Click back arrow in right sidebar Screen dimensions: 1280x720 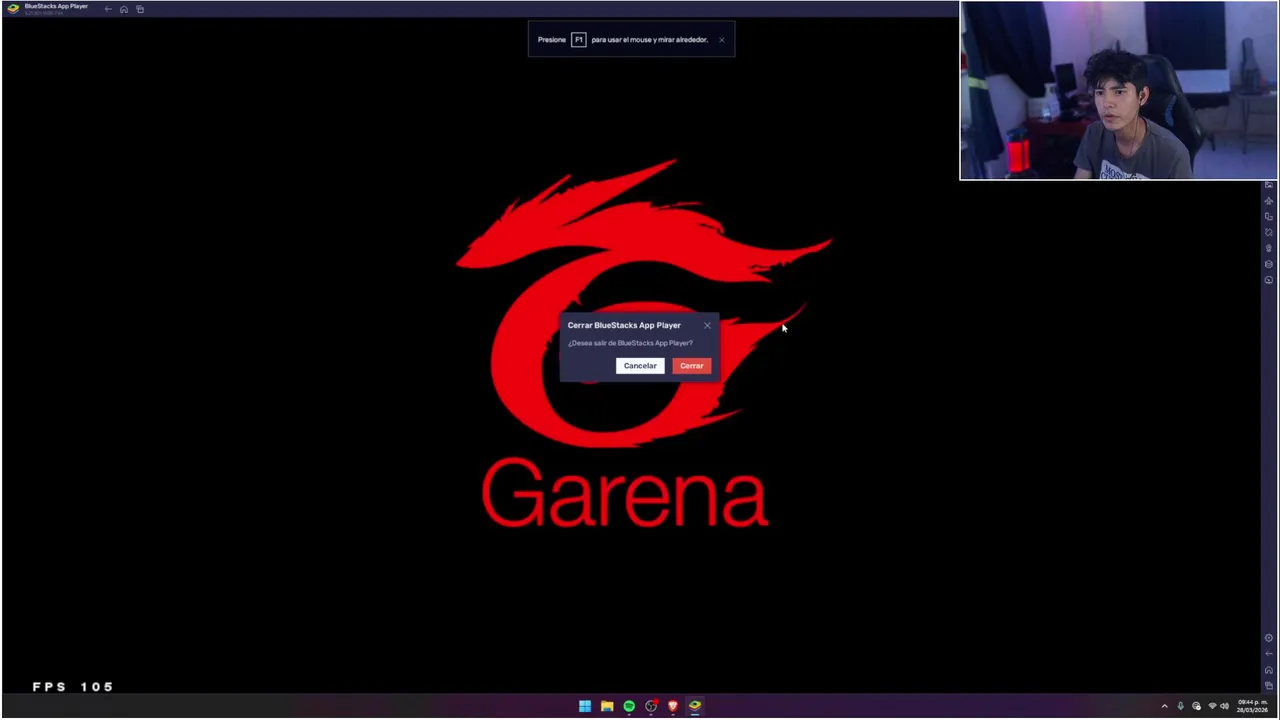coord(1269,654)
